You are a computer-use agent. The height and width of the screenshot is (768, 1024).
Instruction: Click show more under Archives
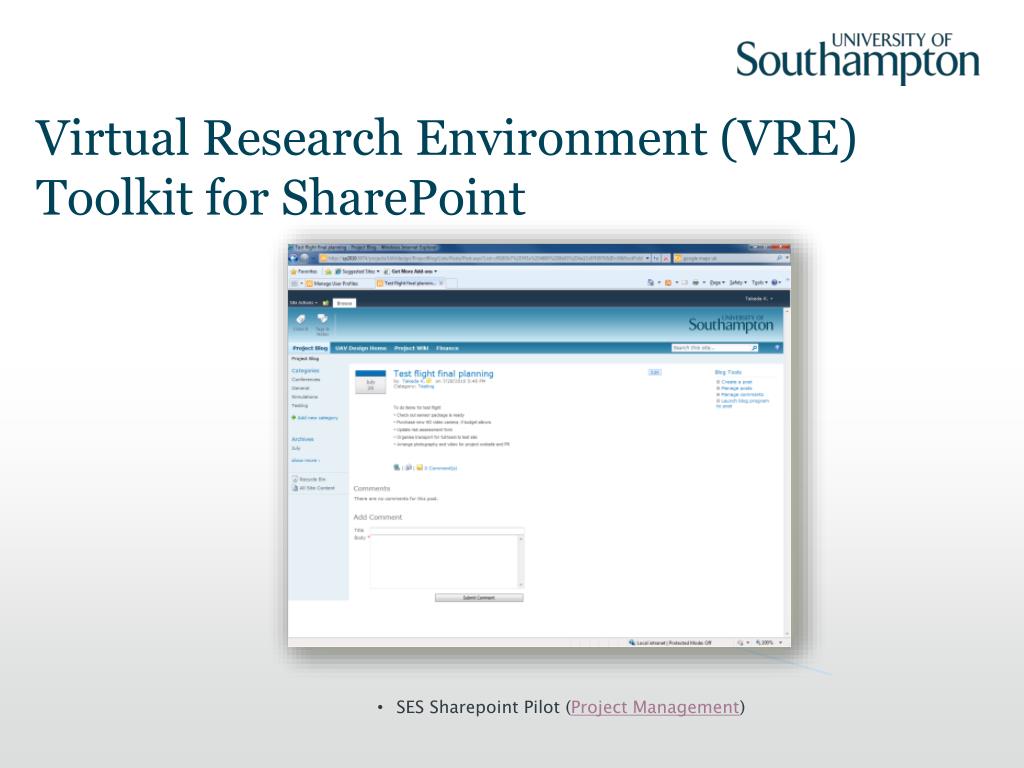306,460
